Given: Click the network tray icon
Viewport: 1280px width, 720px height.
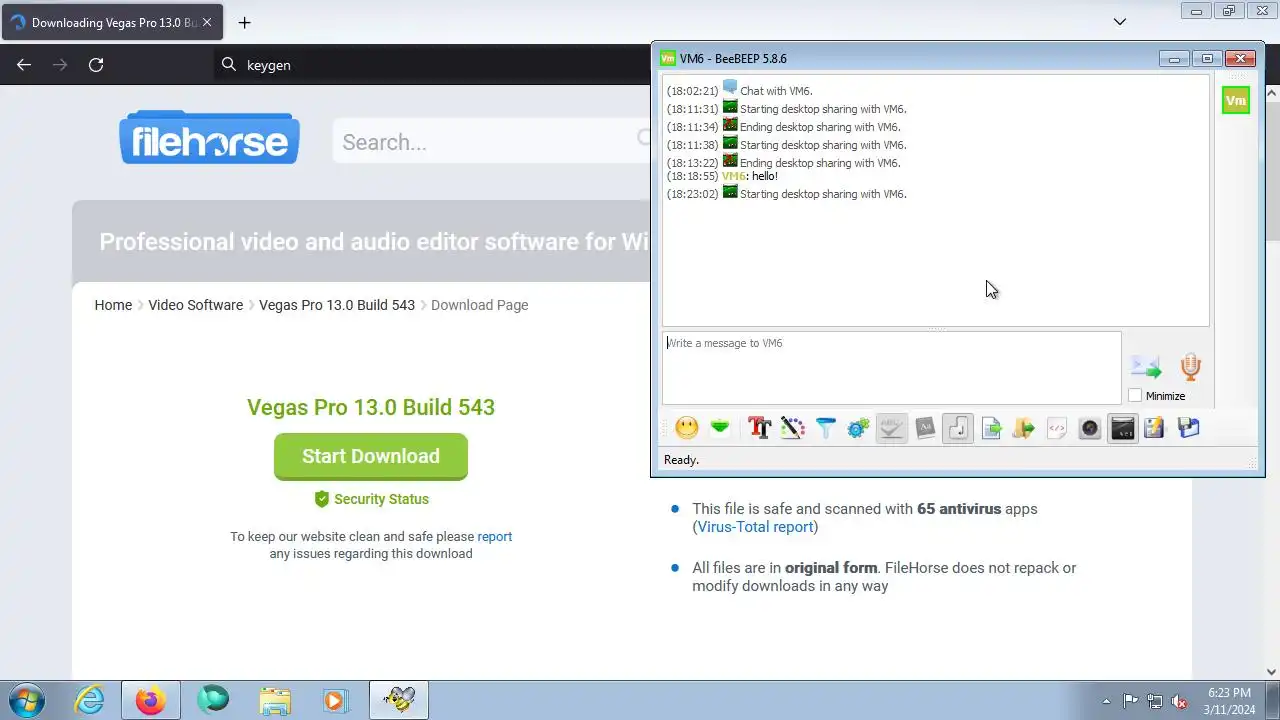Looking at the screenshot, I should (x=1155, y=701).
